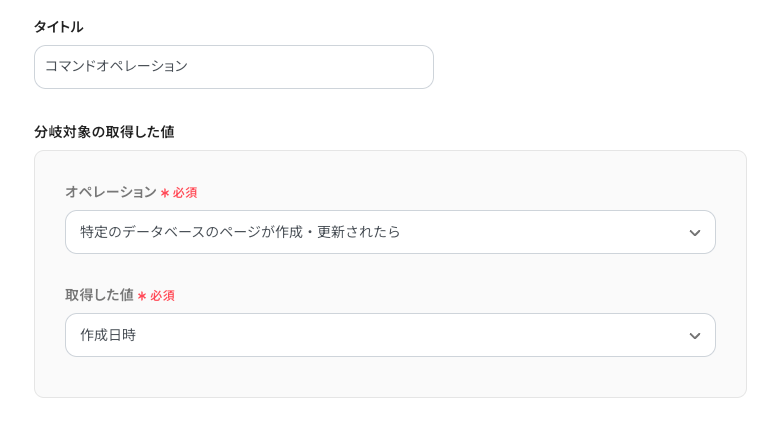Click the red asterisk beside オペレーション
The image size is (775, 422).
tap(165, 193)
